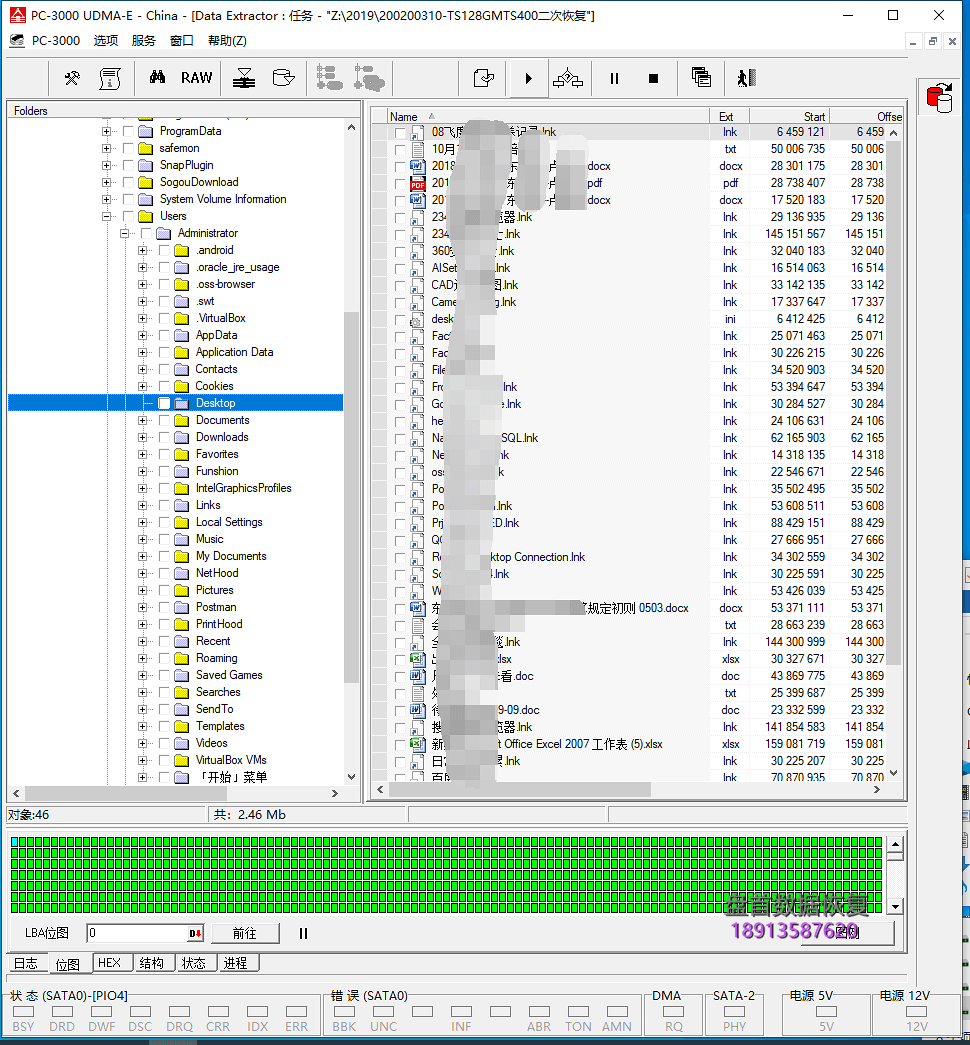Click the export document toolbar icon

(x=483, y=78)
